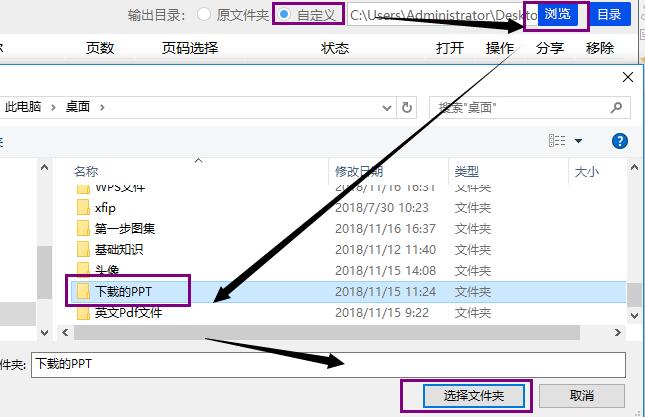Click the folder name input field
This screenshot has height=417, width=645.
[328, 364]
